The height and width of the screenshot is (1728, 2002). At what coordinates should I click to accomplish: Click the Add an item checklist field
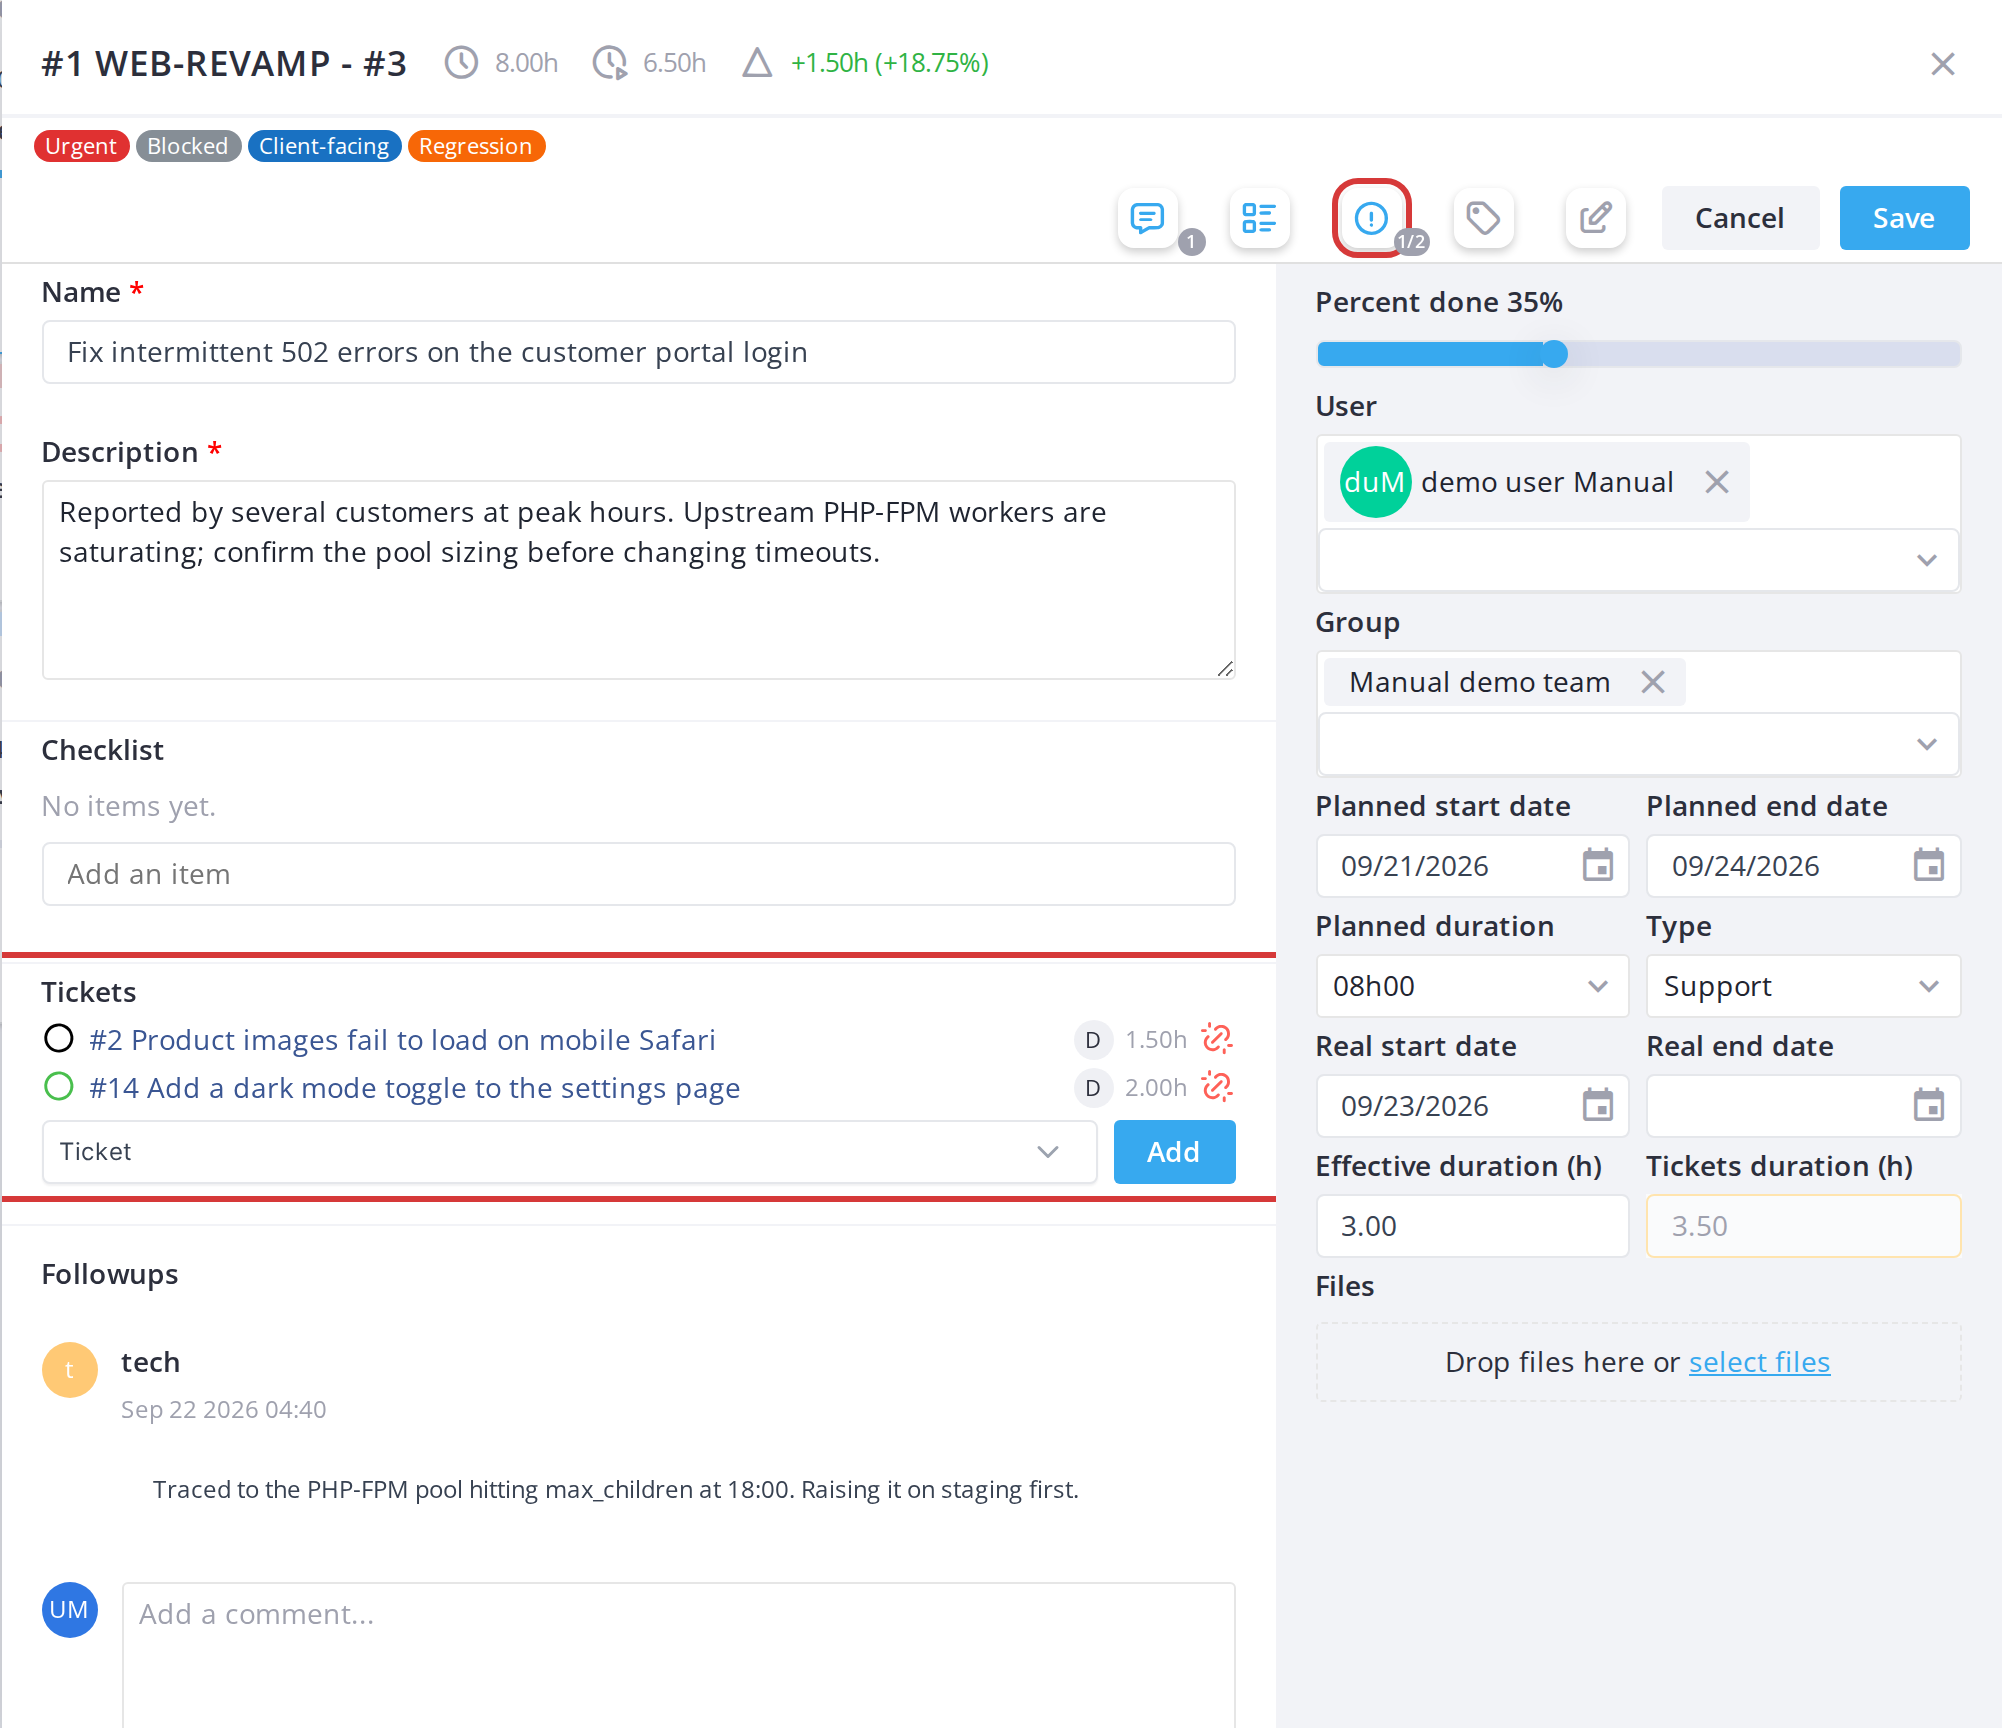pyautogui.click(x=639, y=874)
